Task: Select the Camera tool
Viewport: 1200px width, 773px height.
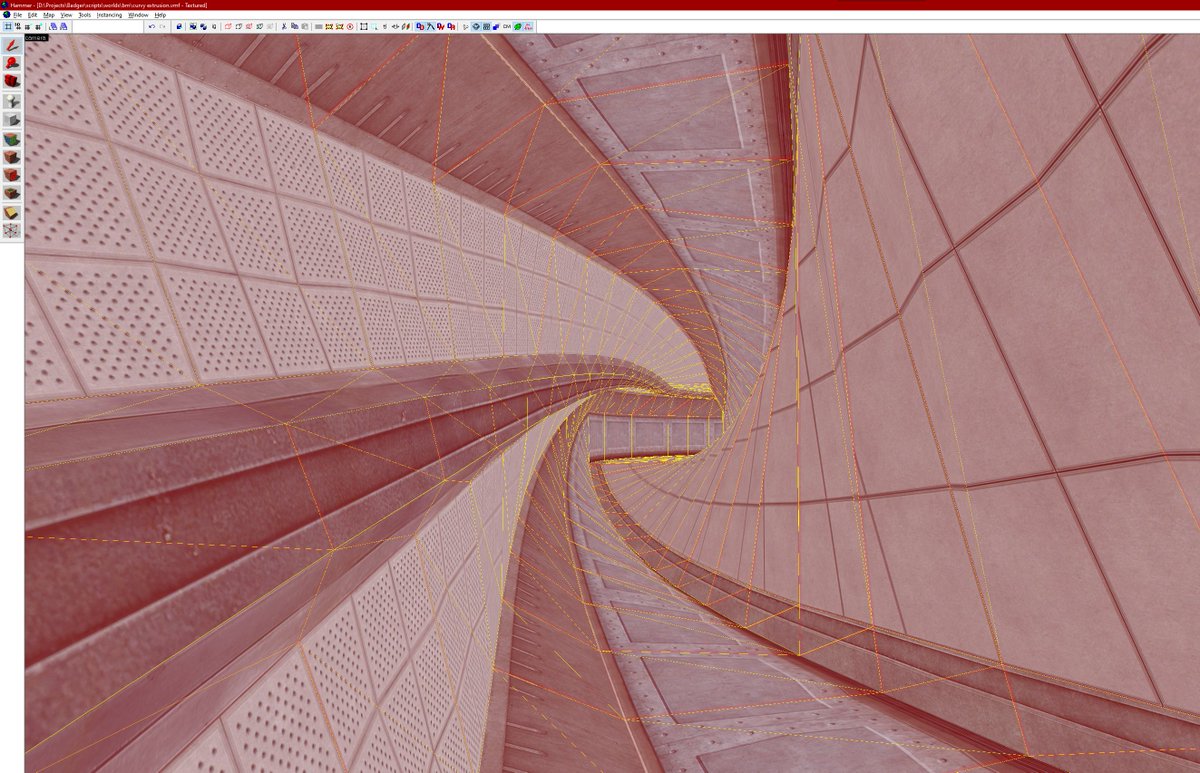Action: 12,81
